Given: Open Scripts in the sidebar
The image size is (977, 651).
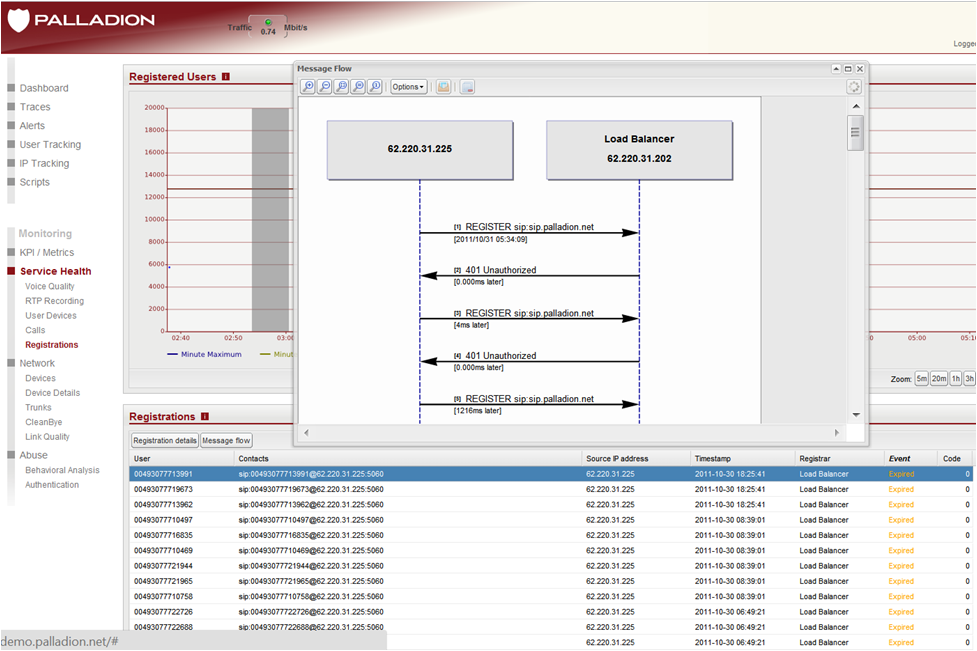Looking at the screenshot, I should [34, 182].
